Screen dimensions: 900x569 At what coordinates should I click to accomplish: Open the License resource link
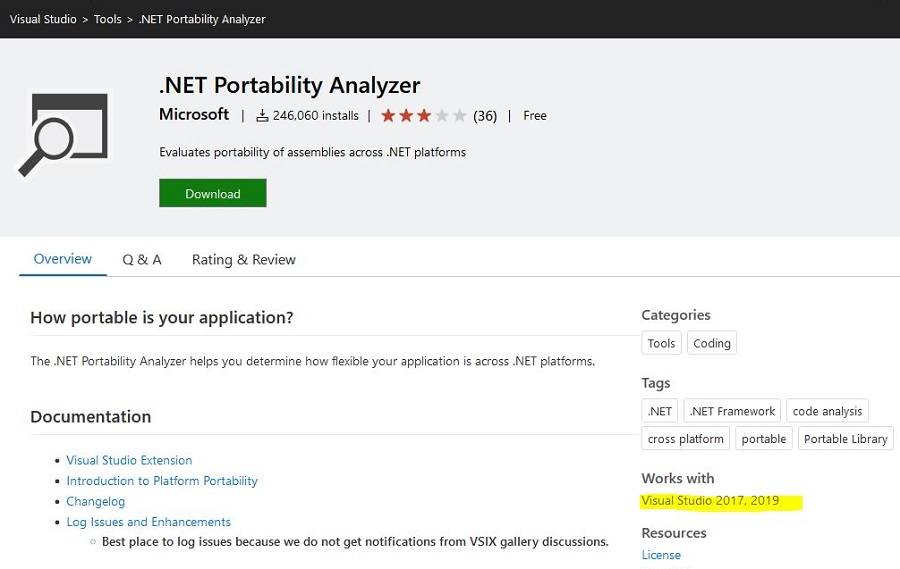661,555
